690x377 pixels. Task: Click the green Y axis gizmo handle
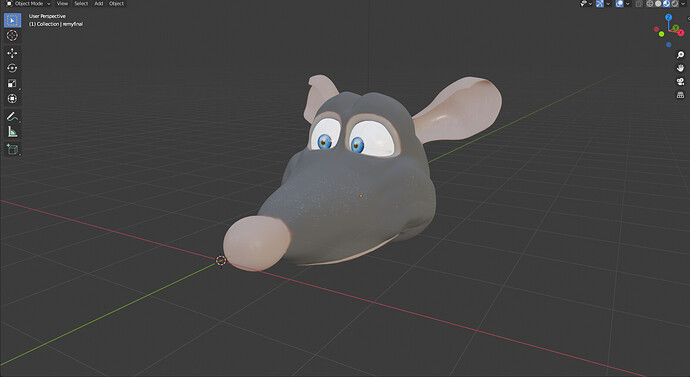pyautogui.click(x=675, y=28)
